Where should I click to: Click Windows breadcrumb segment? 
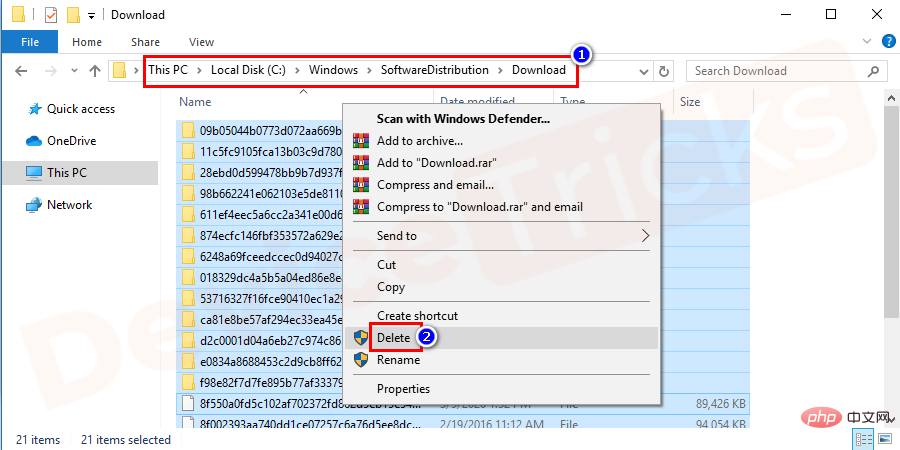(x=333, y=70)
